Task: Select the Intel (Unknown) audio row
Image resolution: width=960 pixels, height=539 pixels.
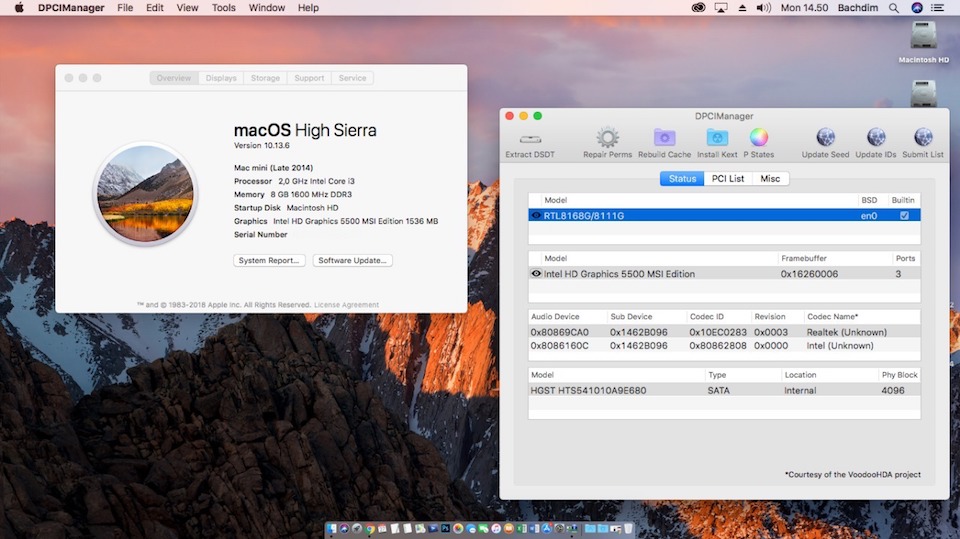Action: [724, 345]
